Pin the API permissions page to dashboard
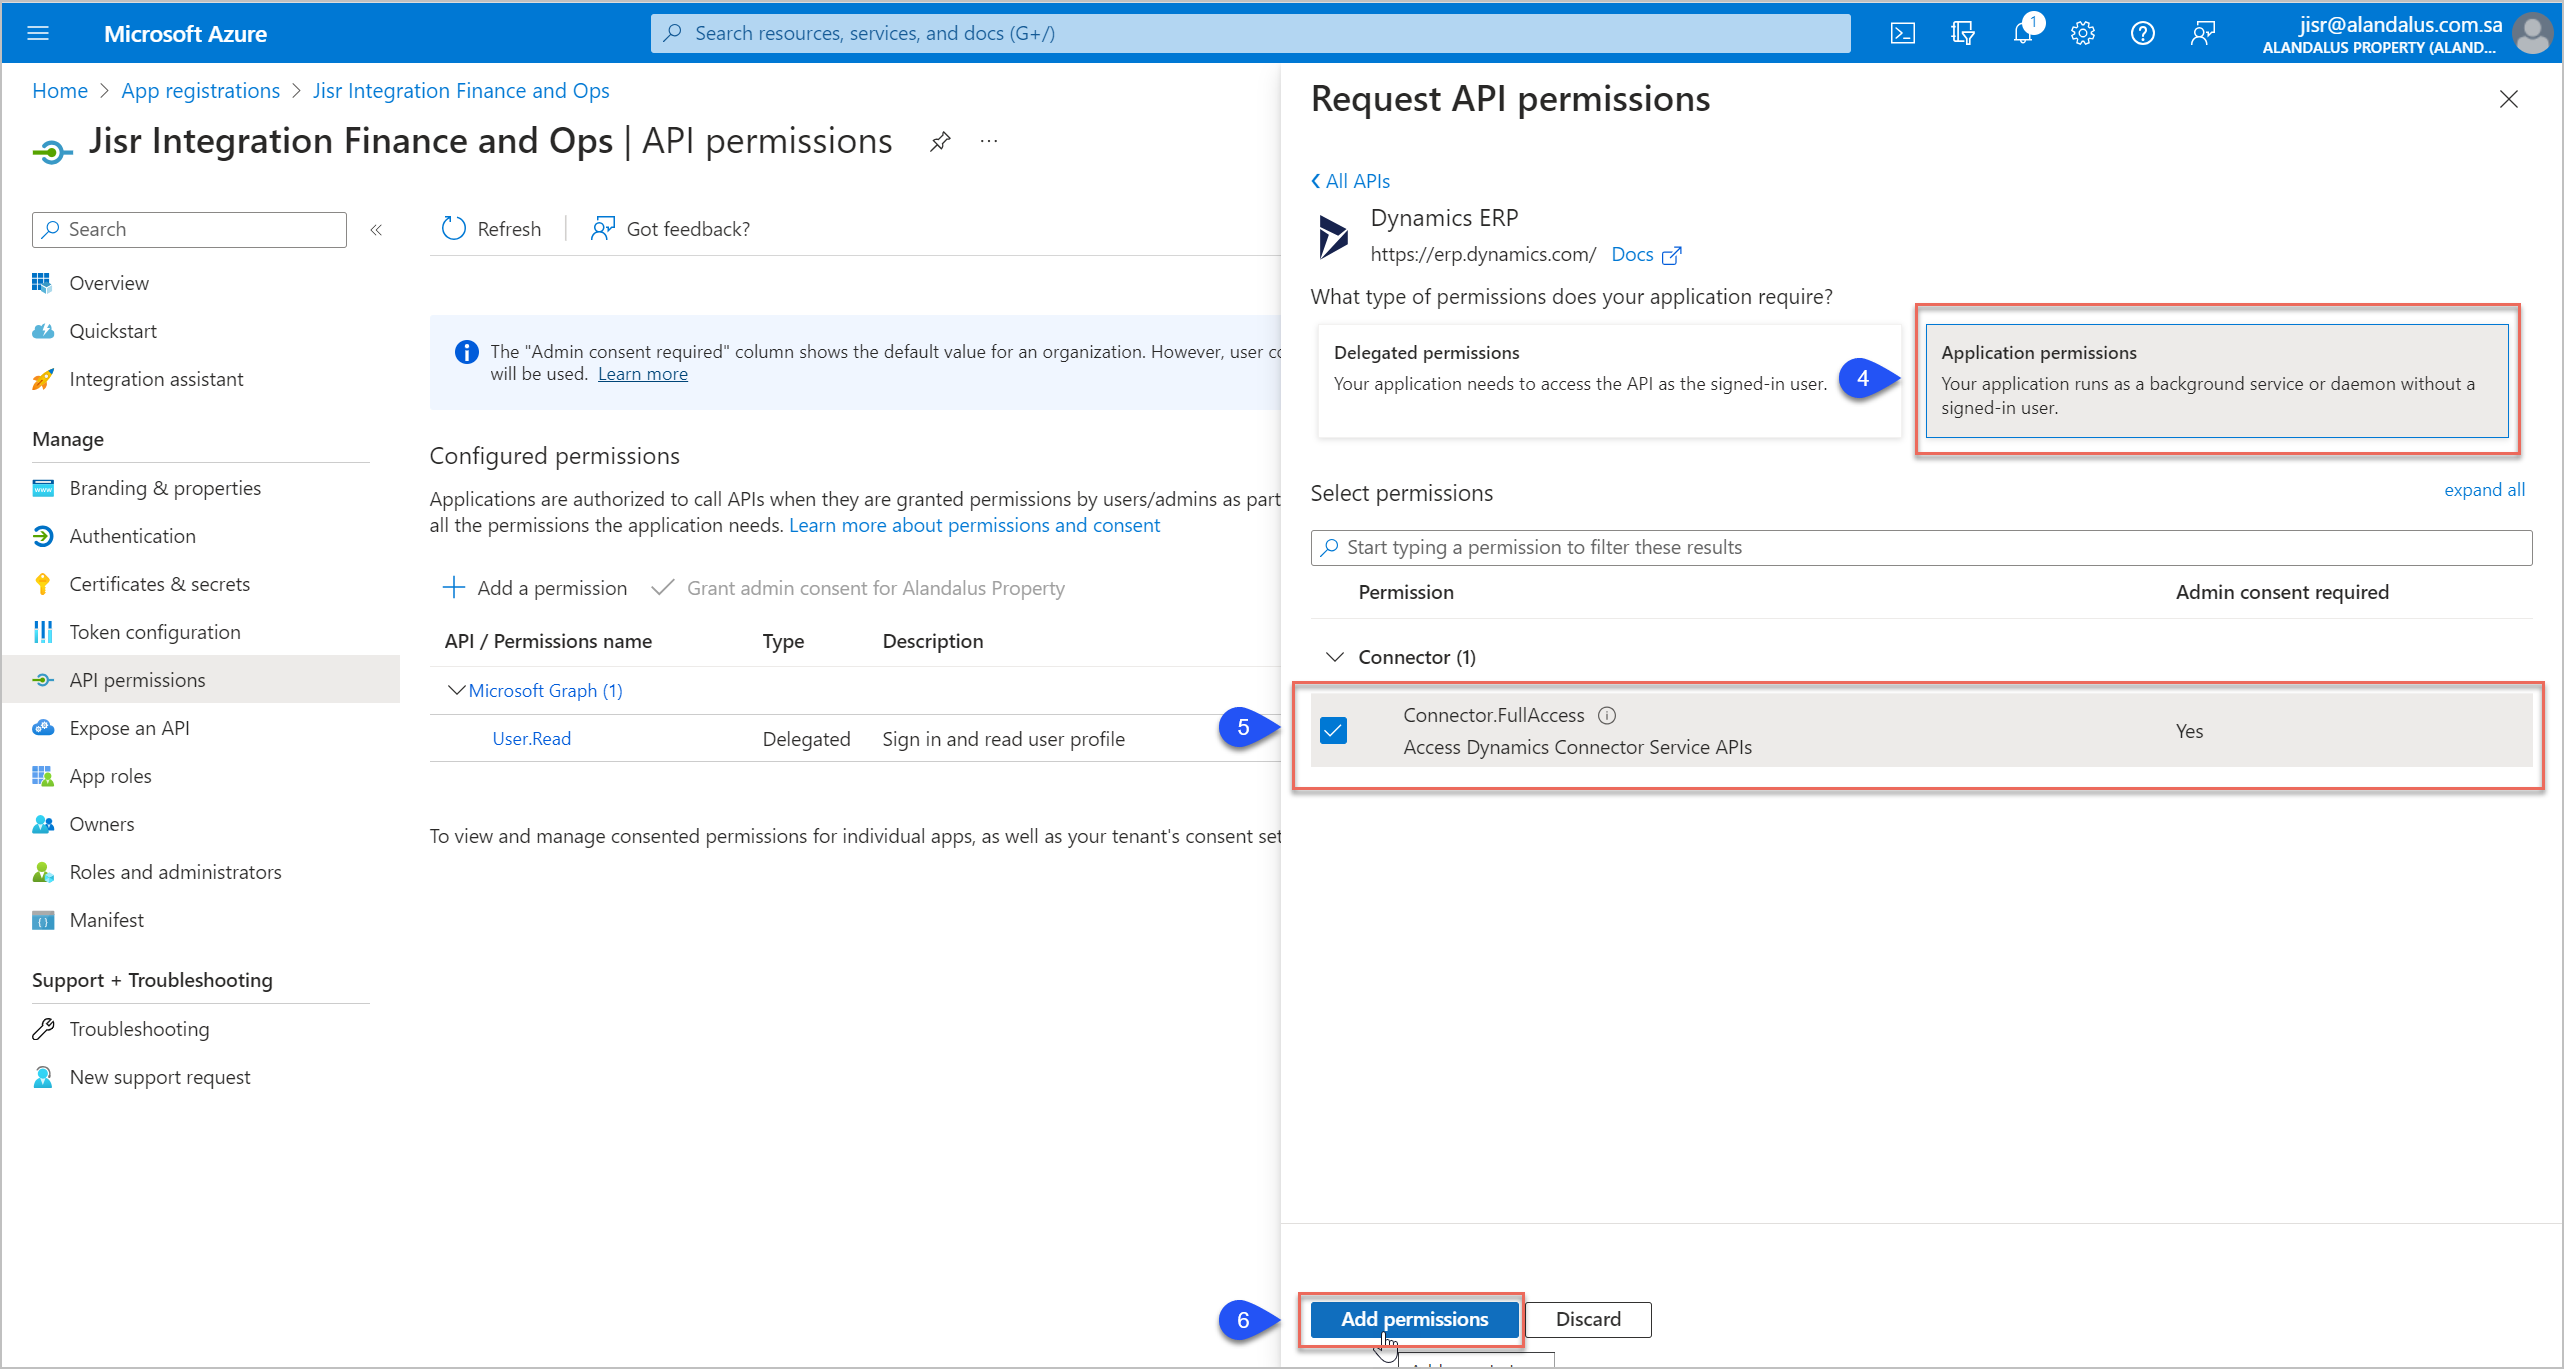The height and width of the screenshot is (1369, 2564). pos(939,141)
